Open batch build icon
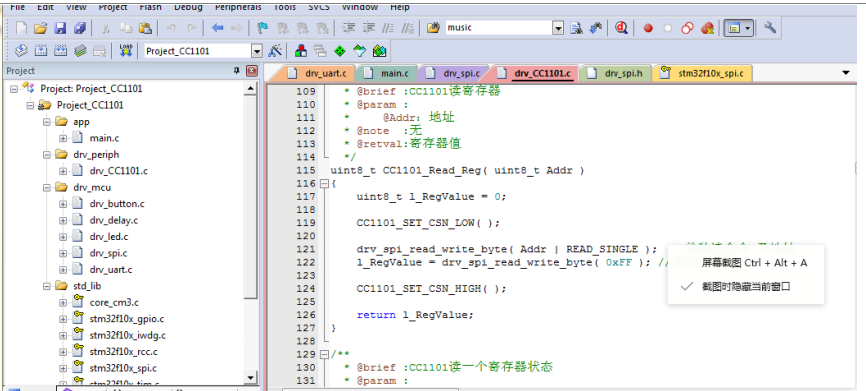The width and height of the screenshot is (866, 391). (80, 51)
